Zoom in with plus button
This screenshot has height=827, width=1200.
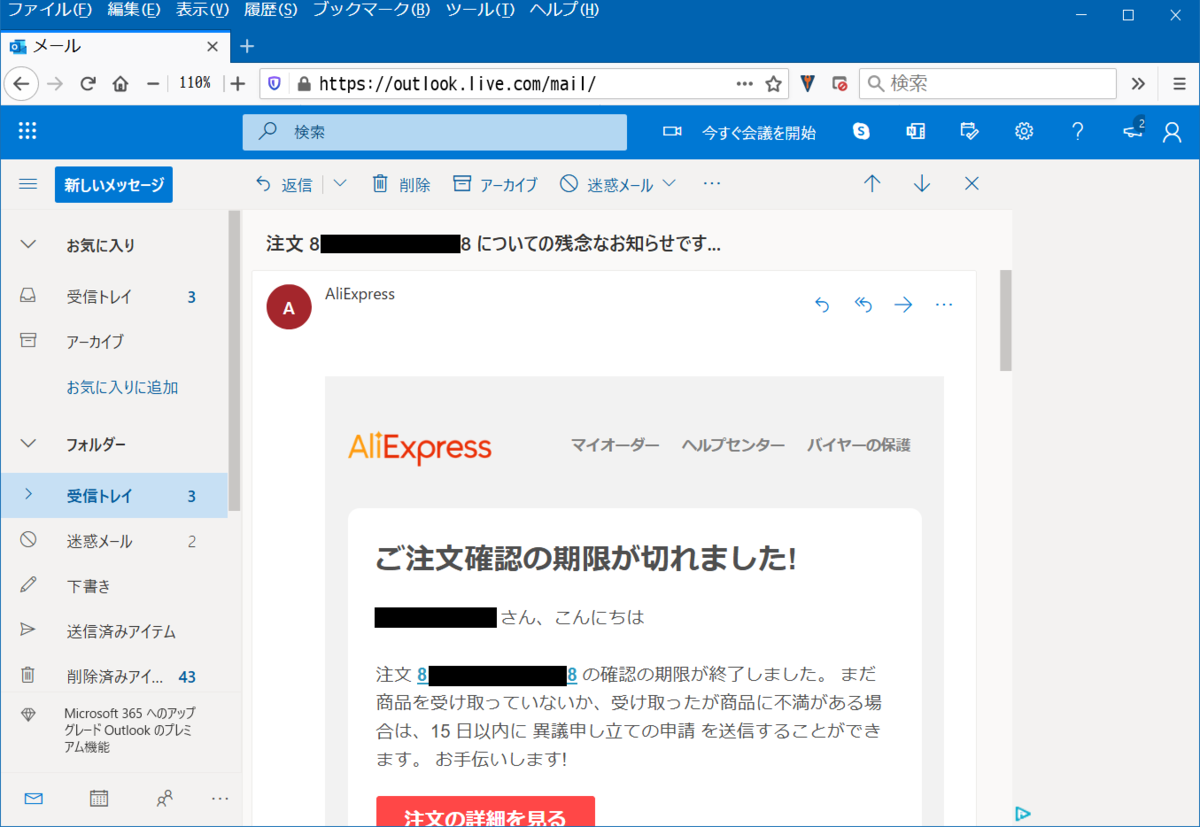pos(237,84)
